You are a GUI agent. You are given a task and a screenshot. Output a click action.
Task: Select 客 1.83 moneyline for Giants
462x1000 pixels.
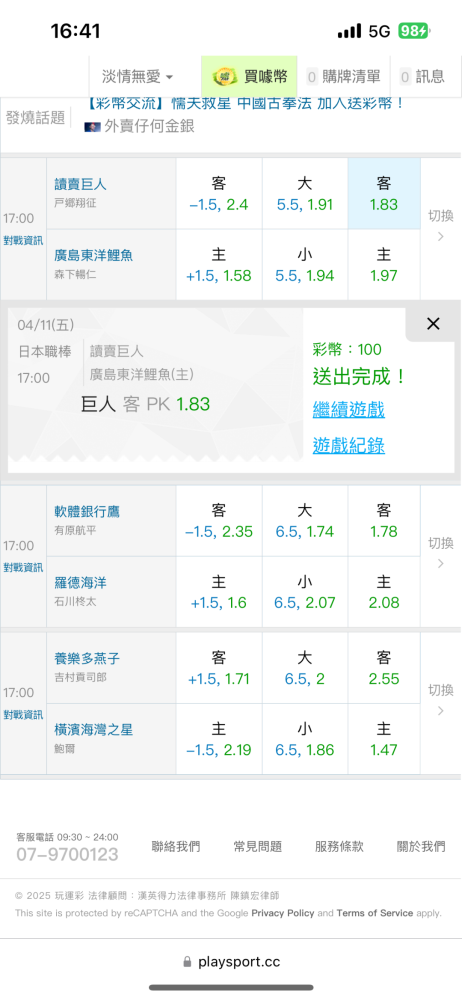(x=384, y=194)
